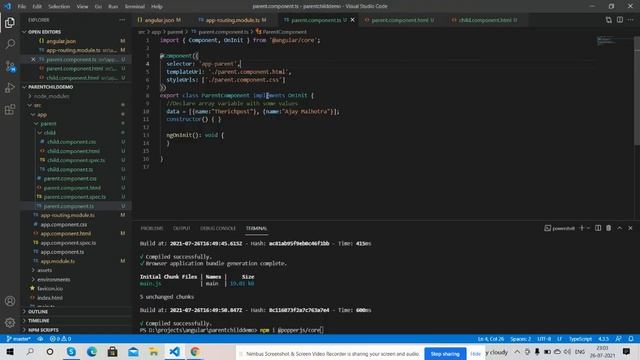Open the Explorer view in activity bar
This screenshot has height=360, width=640.
[x=10, y=22]
